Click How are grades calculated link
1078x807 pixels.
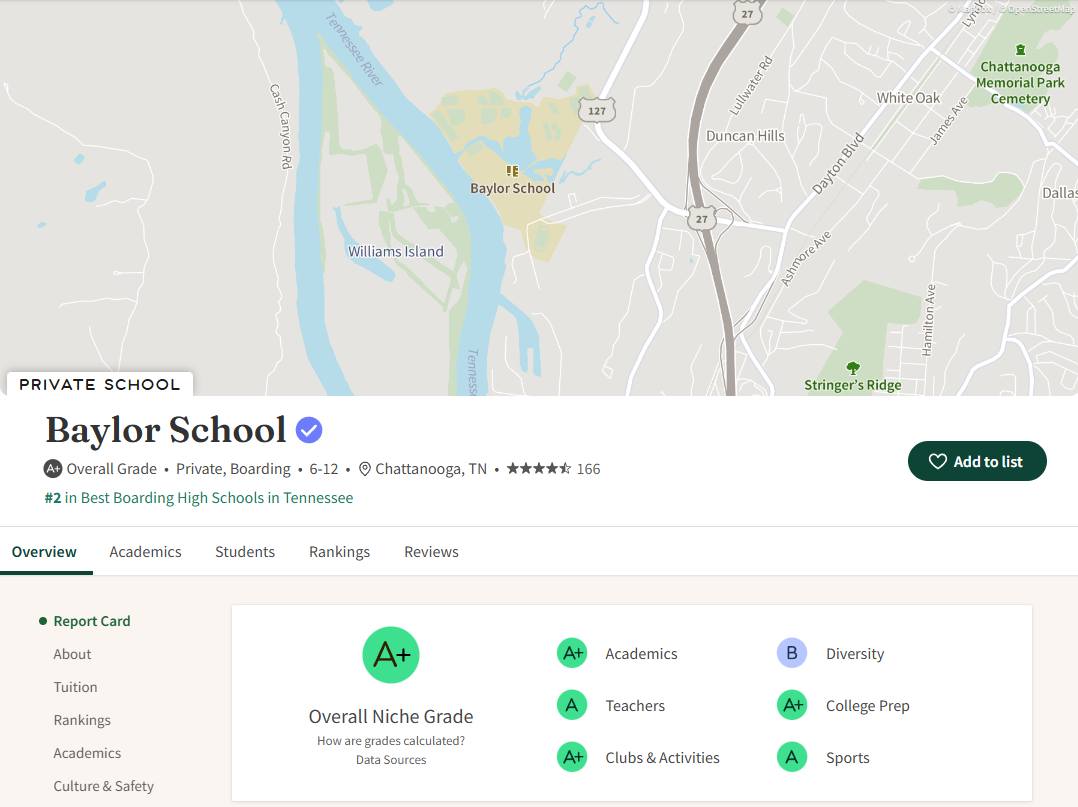(391, 741)
